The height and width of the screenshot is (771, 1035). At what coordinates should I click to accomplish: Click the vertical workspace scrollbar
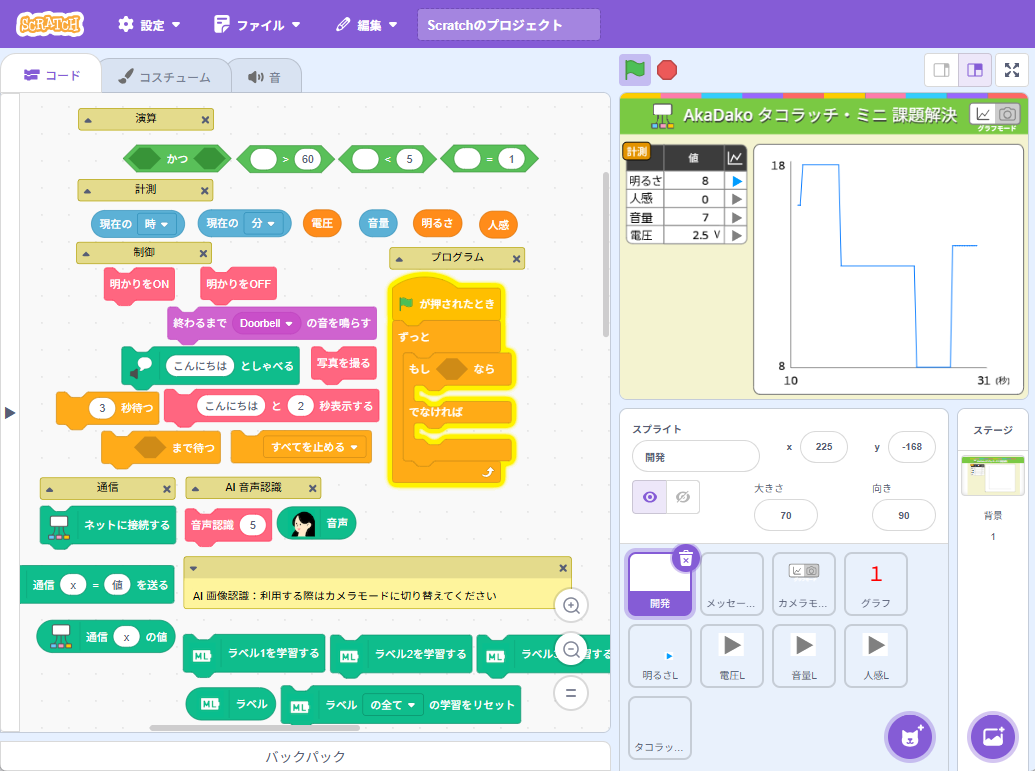click(604, 255)
